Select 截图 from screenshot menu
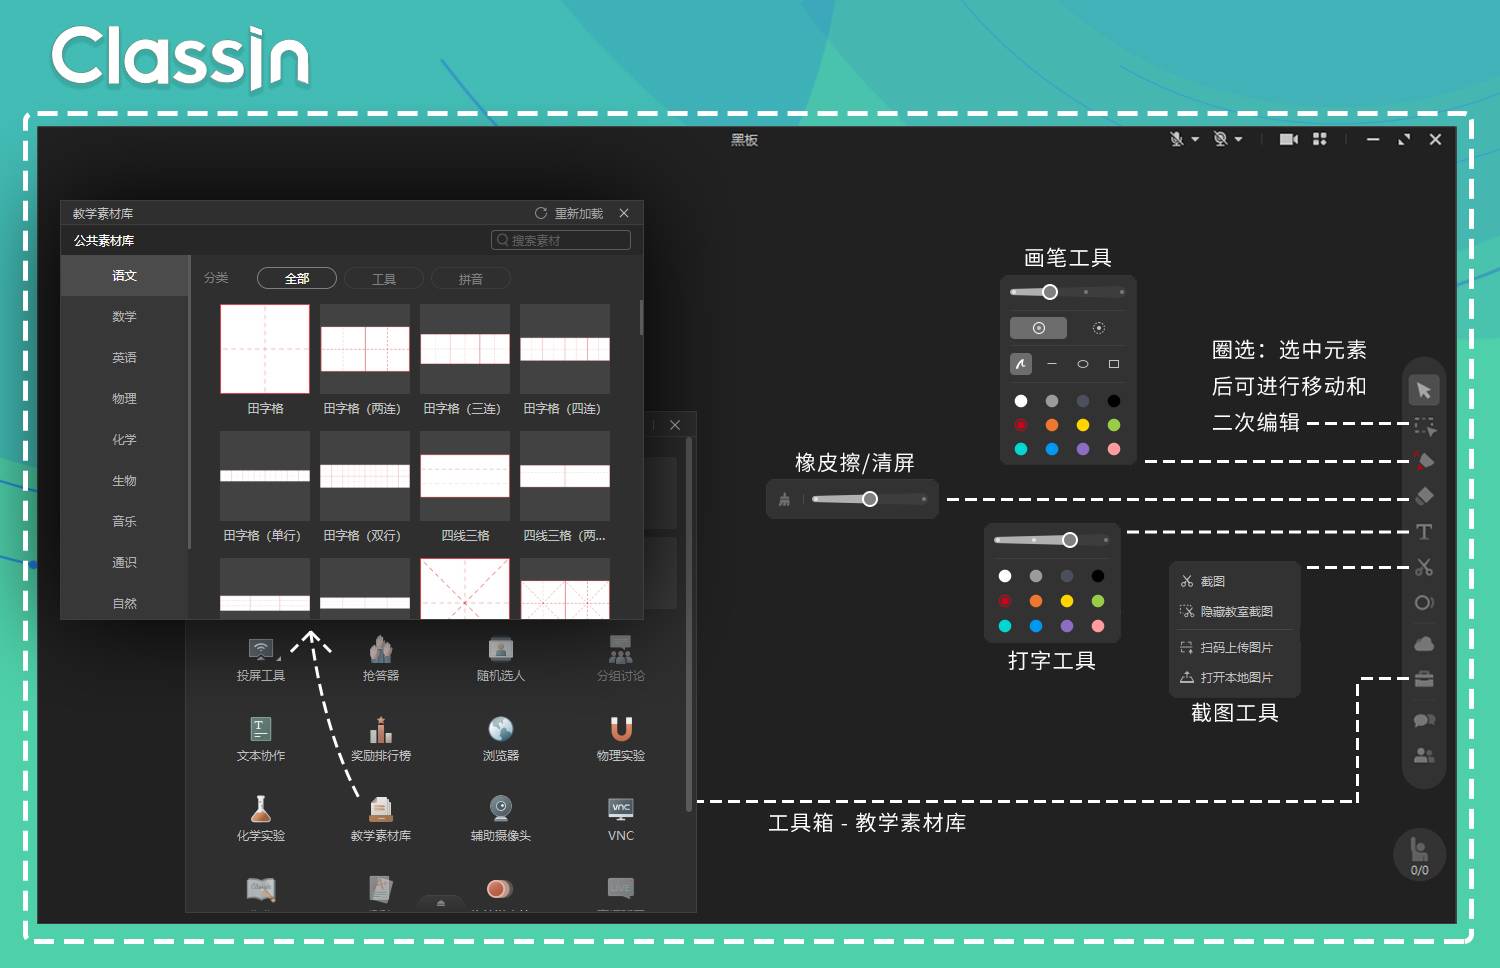This screenshot has width=1500, height=968. tap(1235, 581)
